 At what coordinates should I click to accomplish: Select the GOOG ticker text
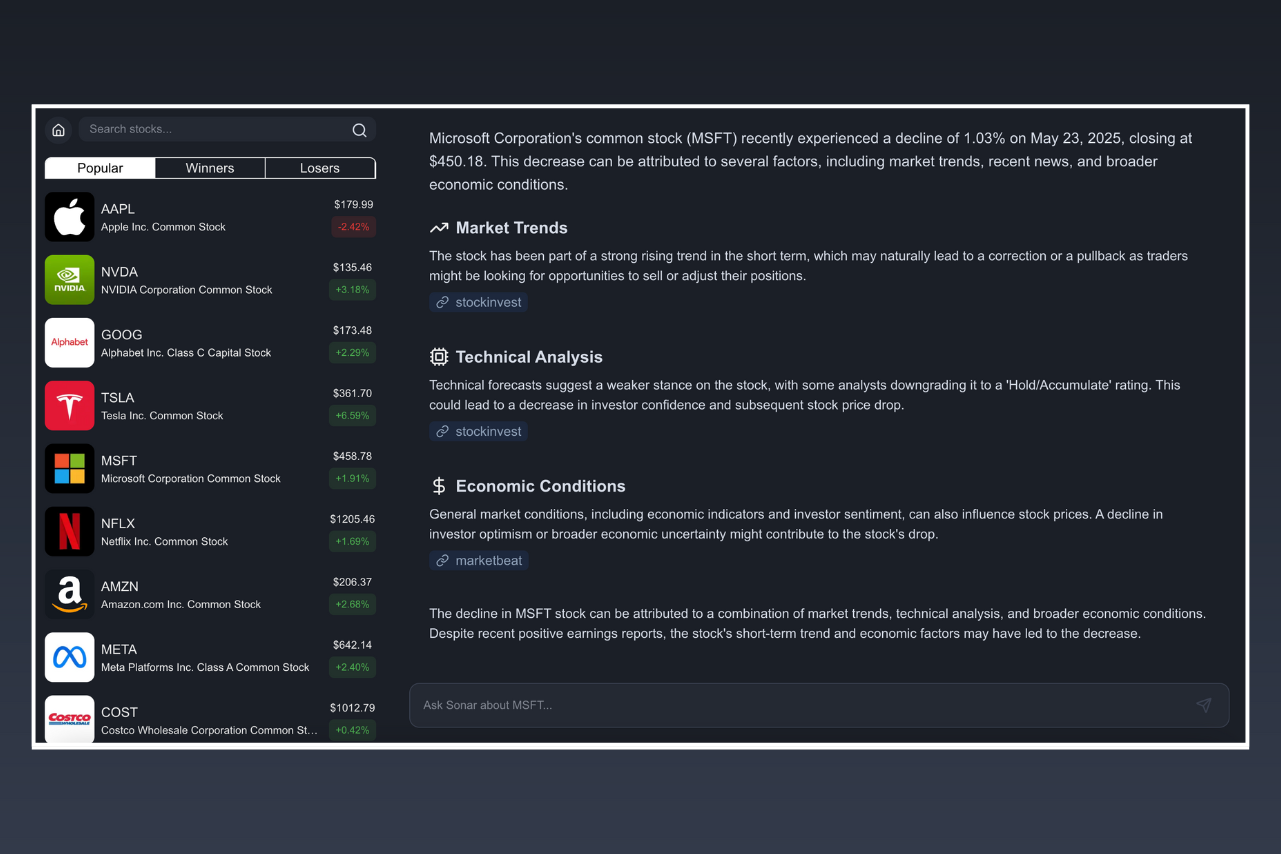coord(122,335)
